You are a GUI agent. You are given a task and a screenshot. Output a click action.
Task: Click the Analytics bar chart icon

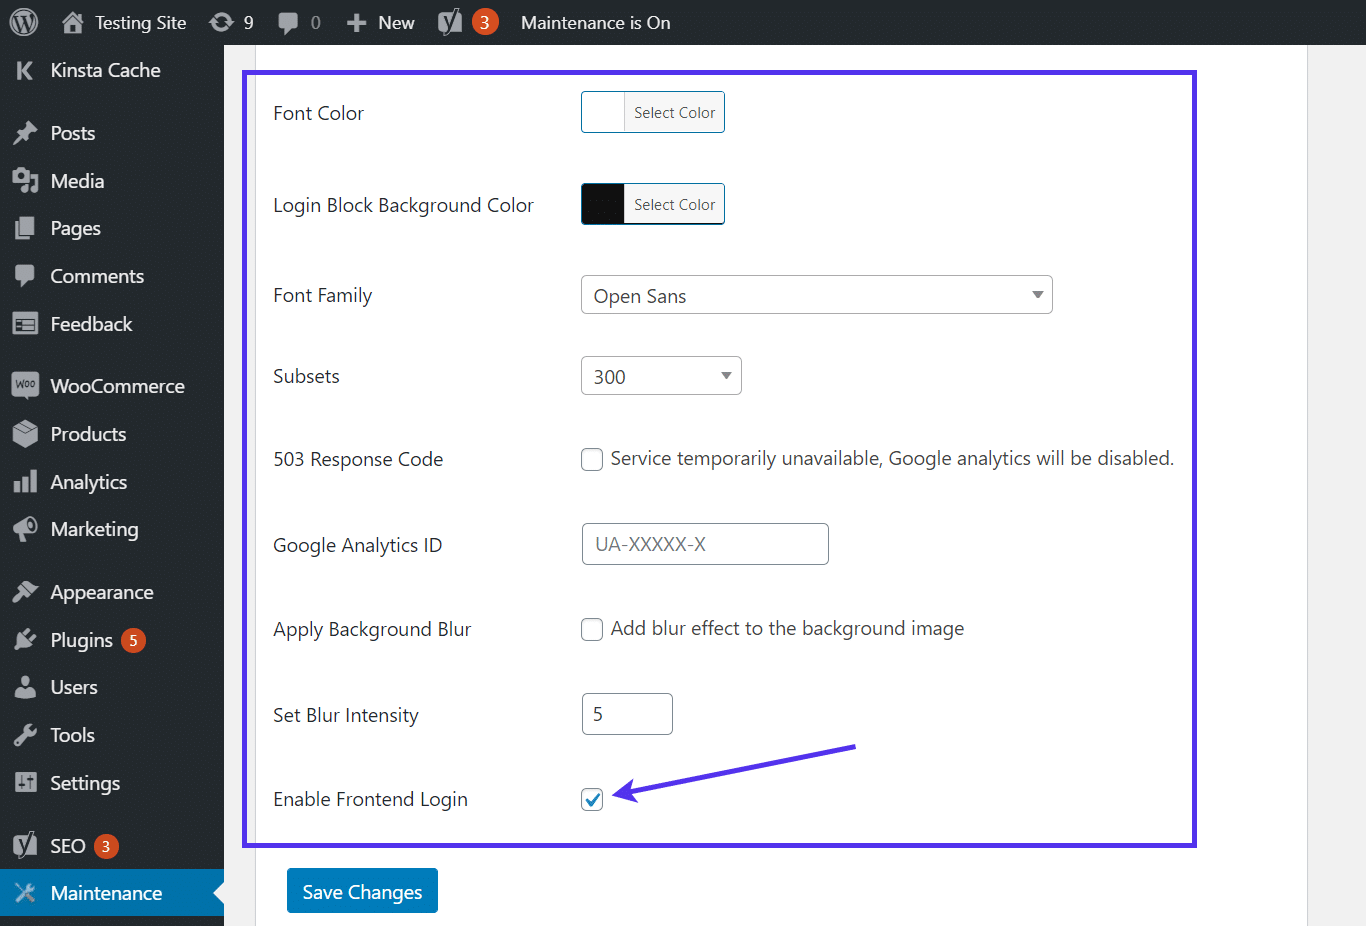[x=25, y=482]
